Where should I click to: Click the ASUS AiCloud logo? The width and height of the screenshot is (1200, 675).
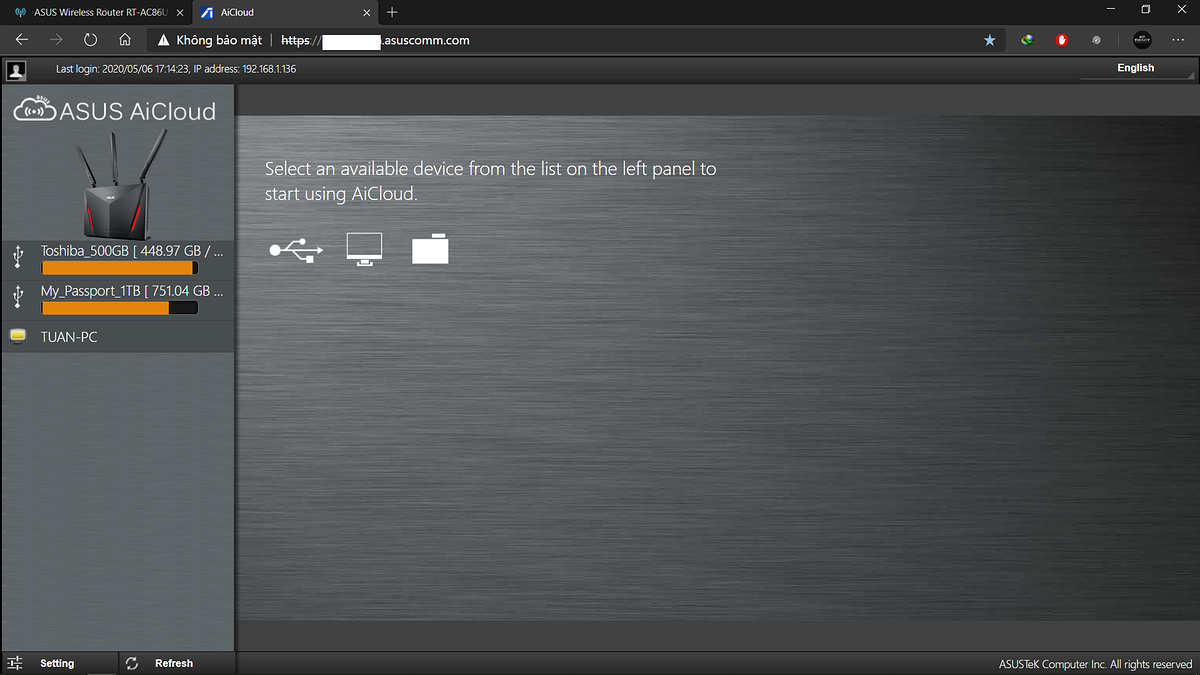116,110
